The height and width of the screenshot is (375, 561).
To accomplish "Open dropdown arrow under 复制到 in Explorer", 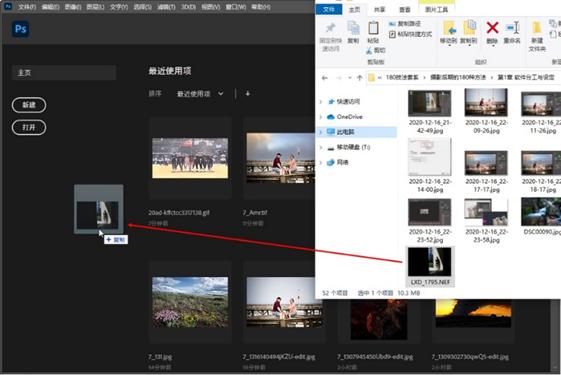I will click(x=469, y=46).
